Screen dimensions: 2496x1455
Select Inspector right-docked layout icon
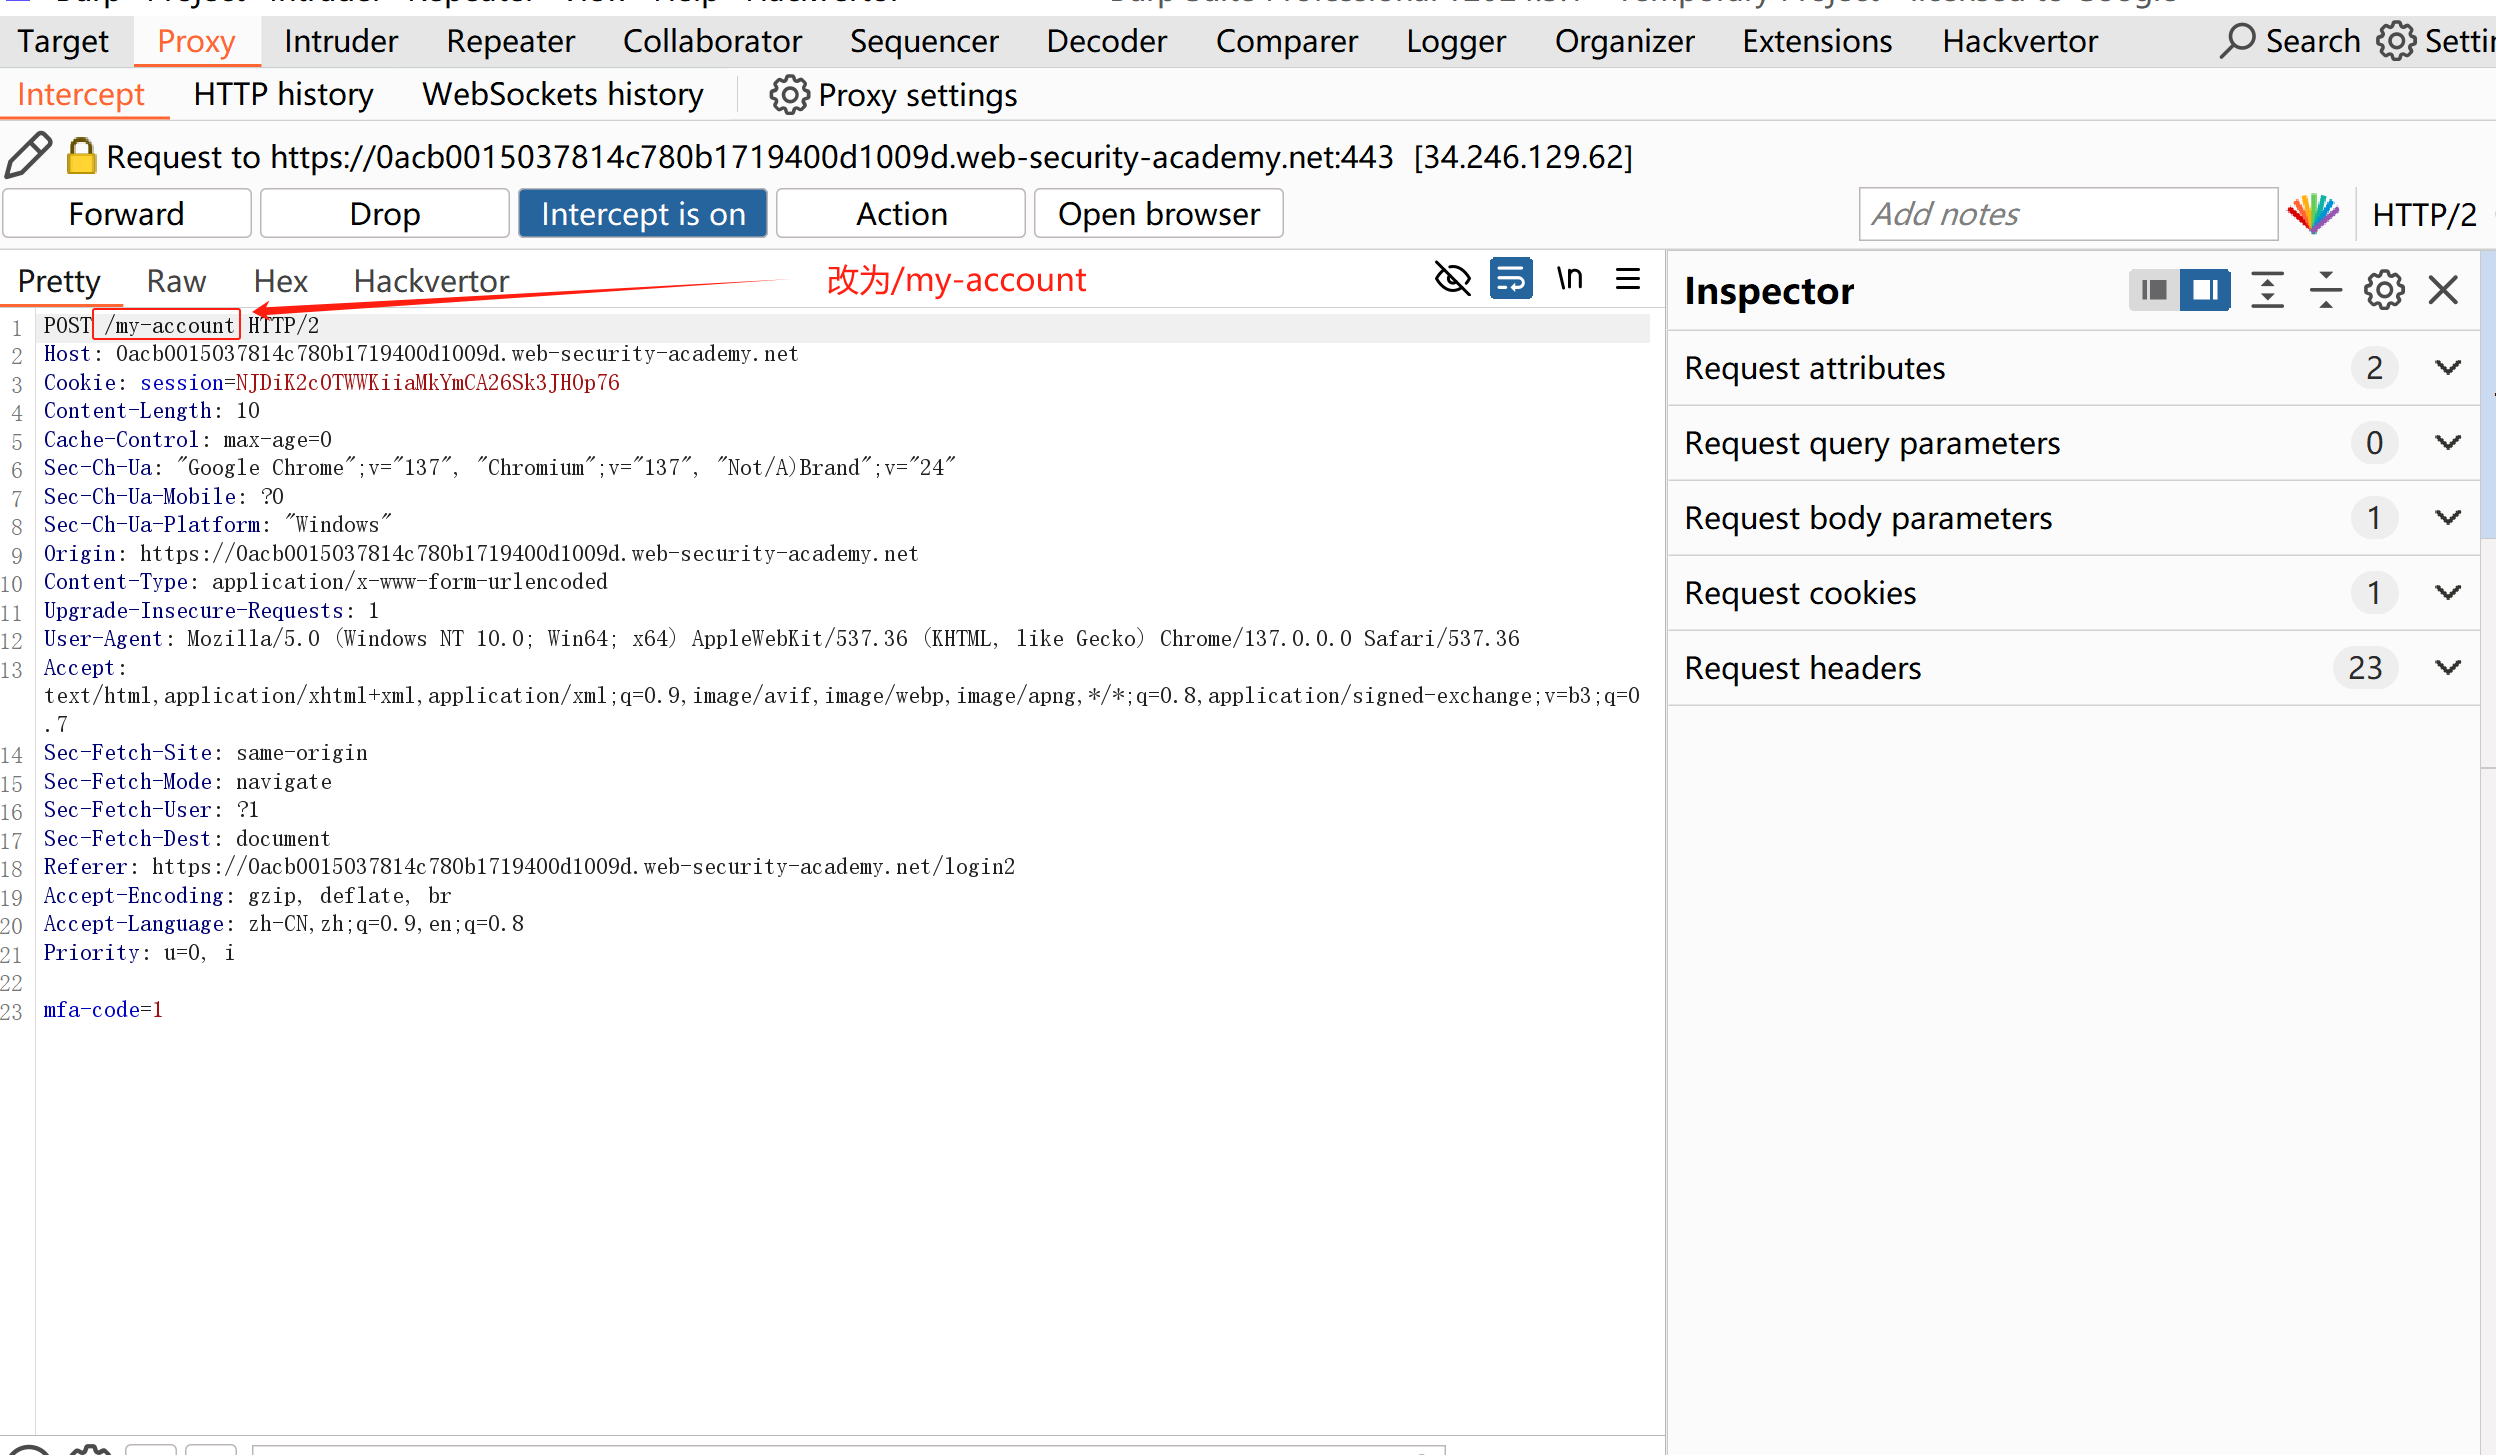pyautogui.click(x=2205, y=290)
